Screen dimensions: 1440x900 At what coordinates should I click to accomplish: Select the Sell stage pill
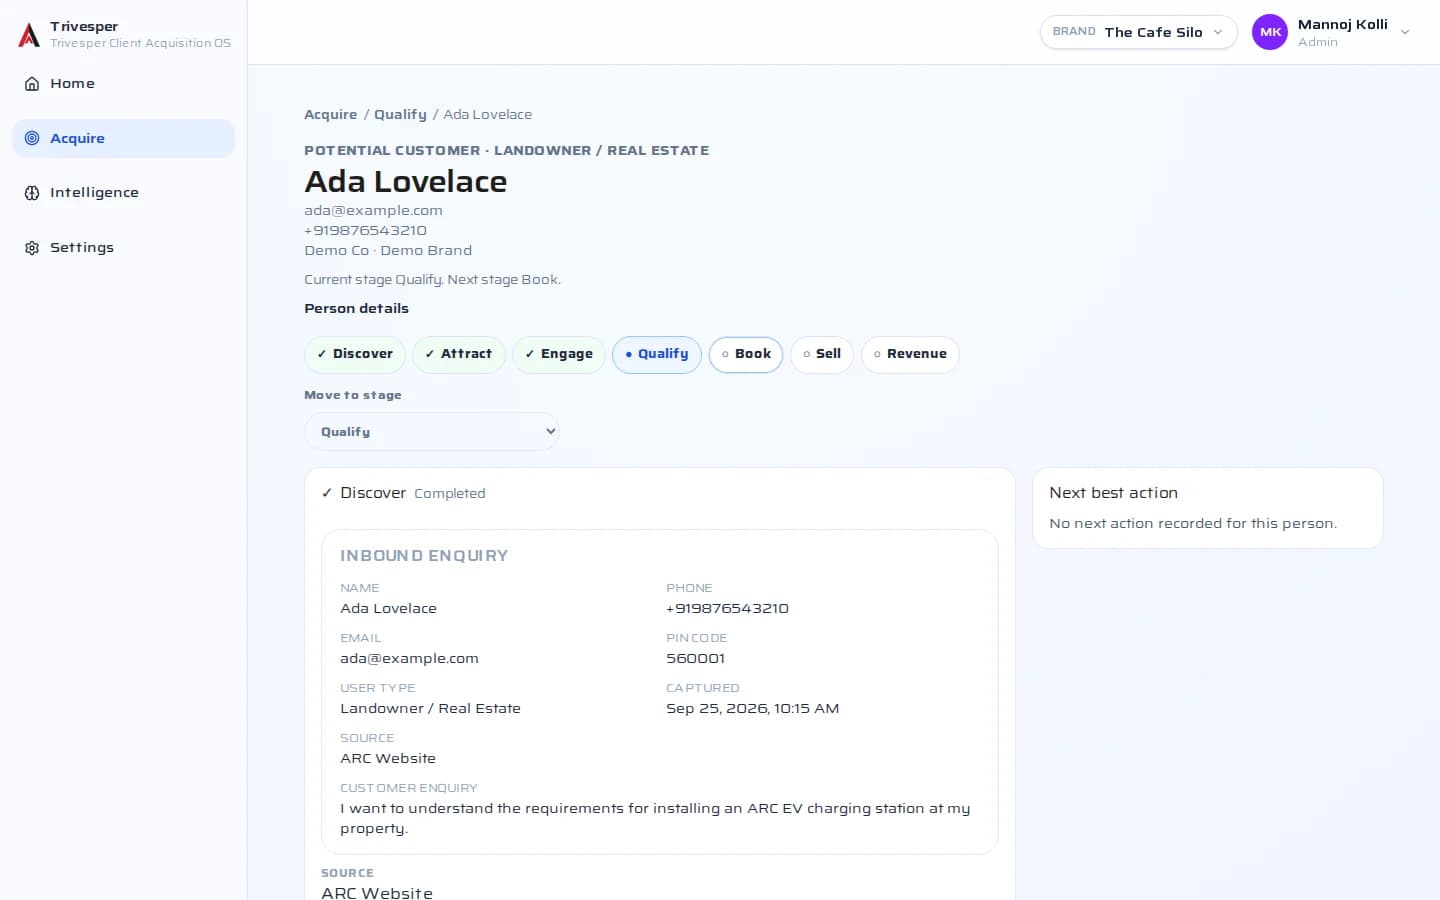[822, 354]
